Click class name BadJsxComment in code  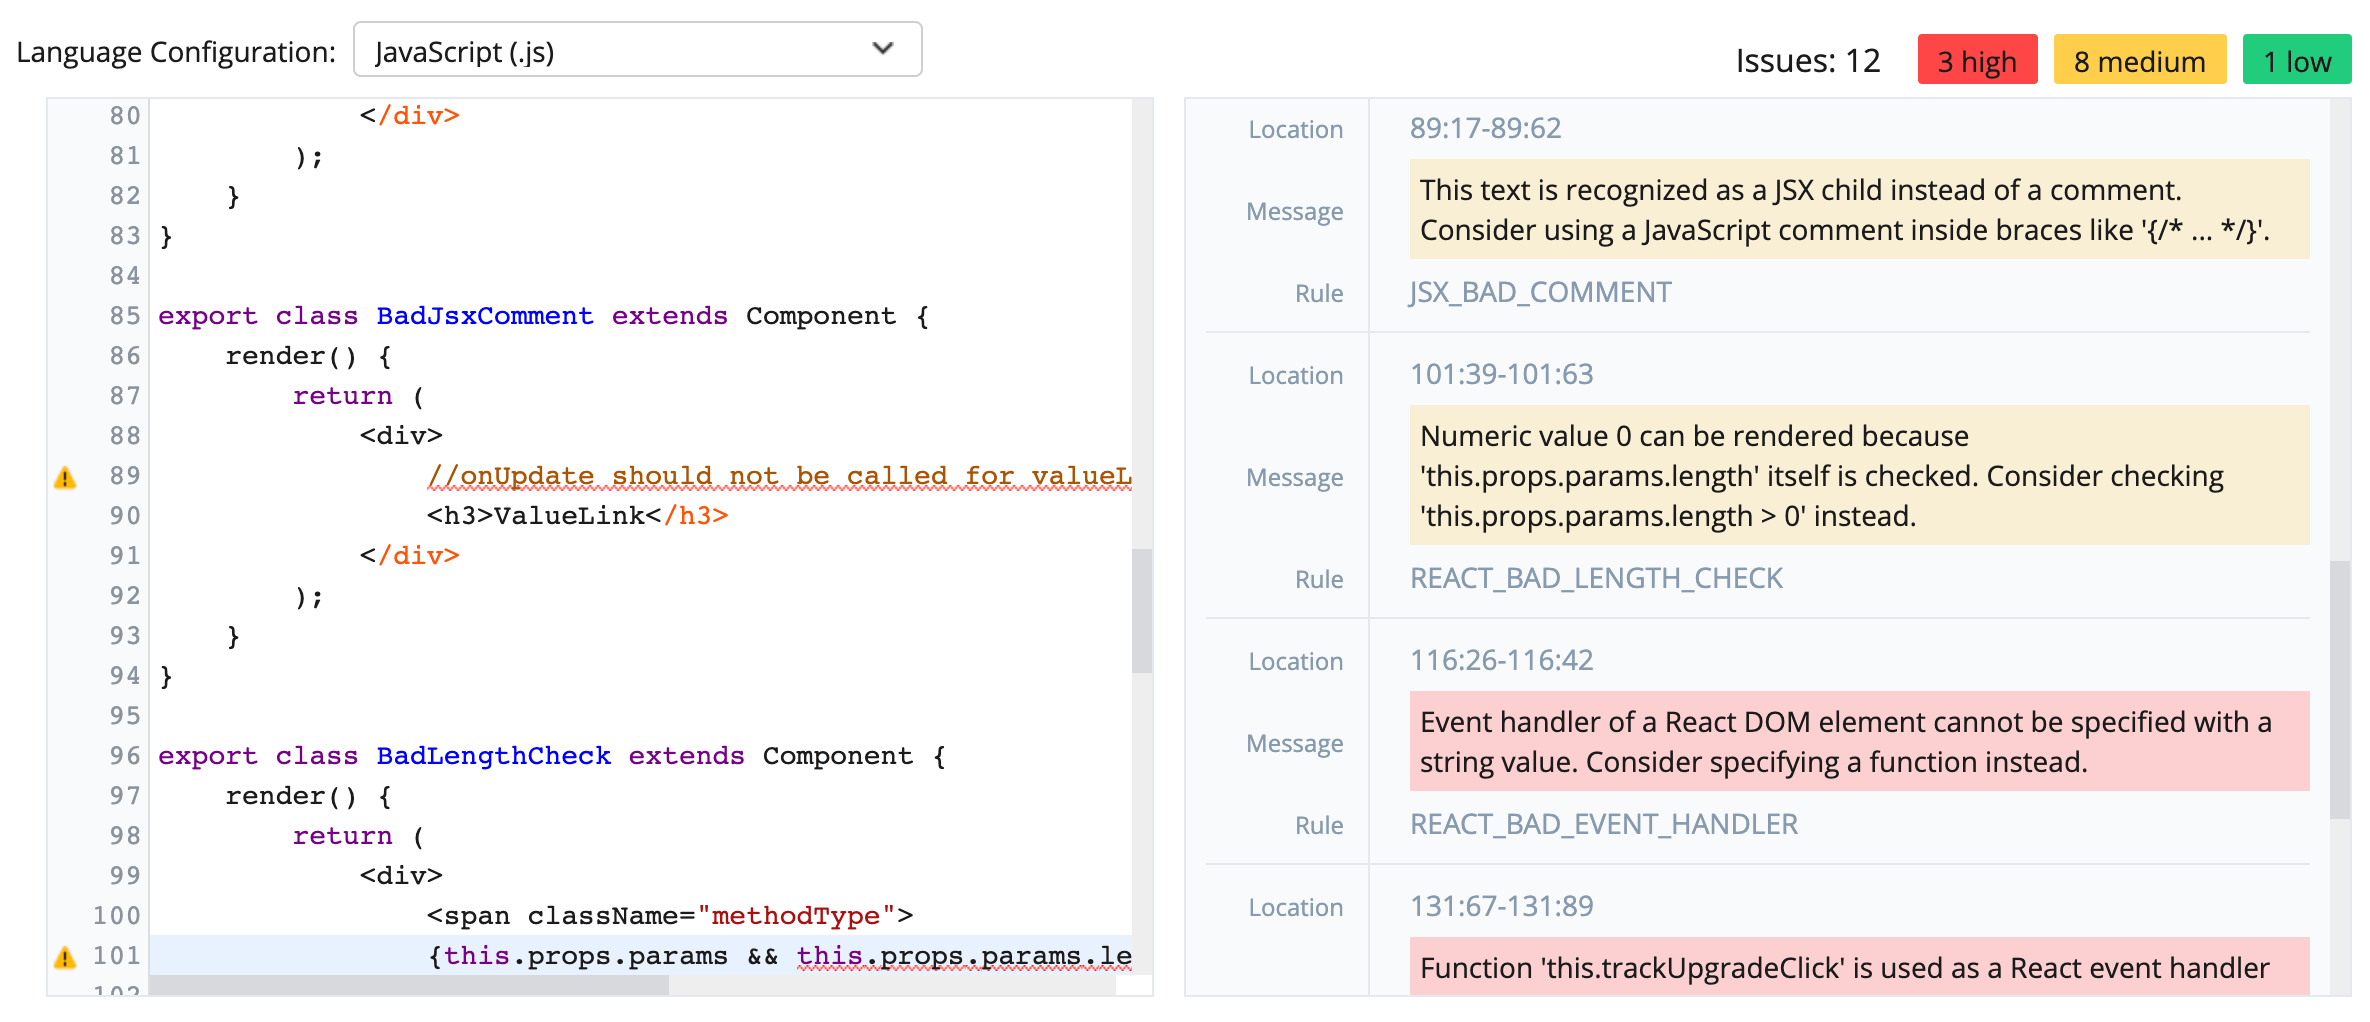485,316
